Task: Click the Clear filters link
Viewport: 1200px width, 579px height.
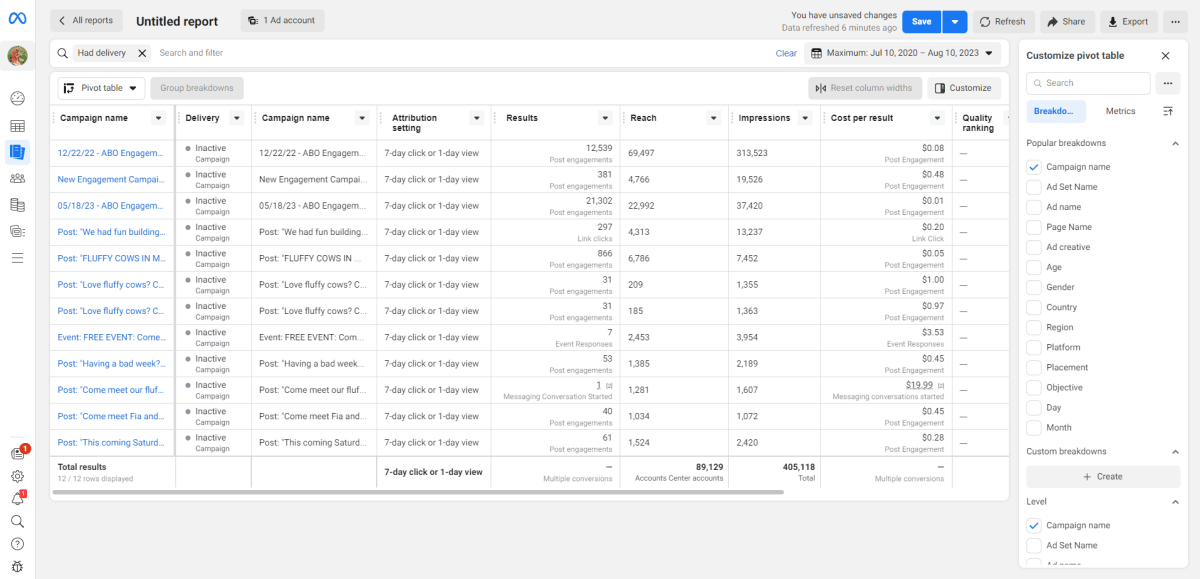Action: pyautogui.click(x=786, y=53)
